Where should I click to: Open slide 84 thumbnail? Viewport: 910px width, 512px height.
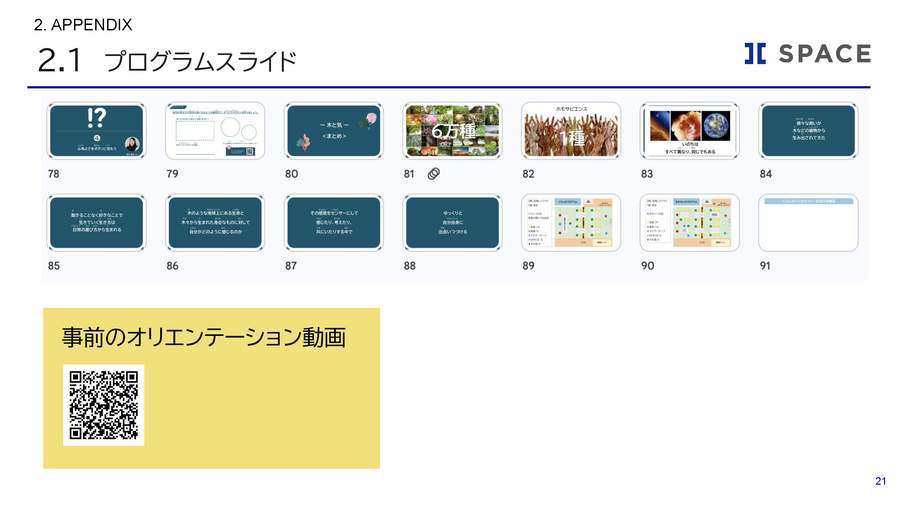pyautogui.click(x=808, y=131)
